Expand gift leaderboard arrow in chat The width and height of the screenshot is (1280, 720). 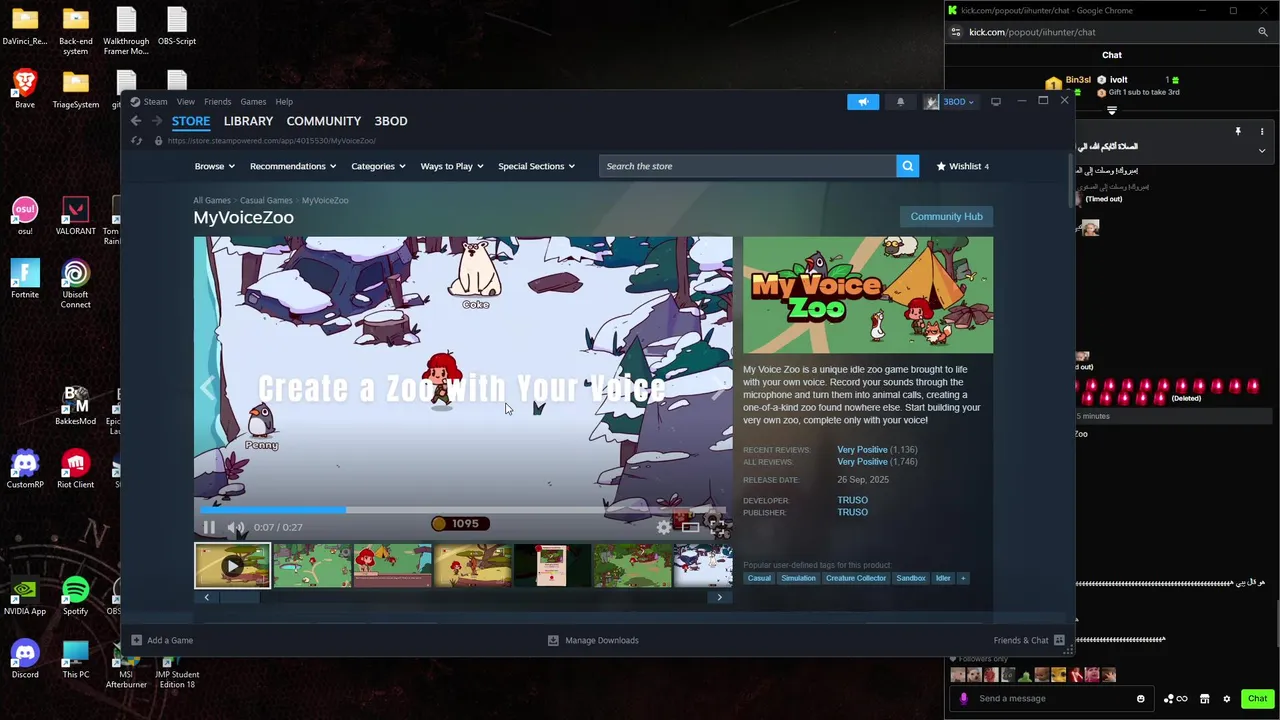tap(1111, 110)
